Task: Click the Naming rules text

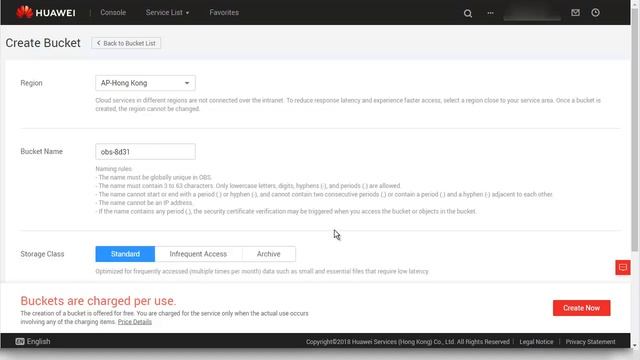Action: click(114, 169)
